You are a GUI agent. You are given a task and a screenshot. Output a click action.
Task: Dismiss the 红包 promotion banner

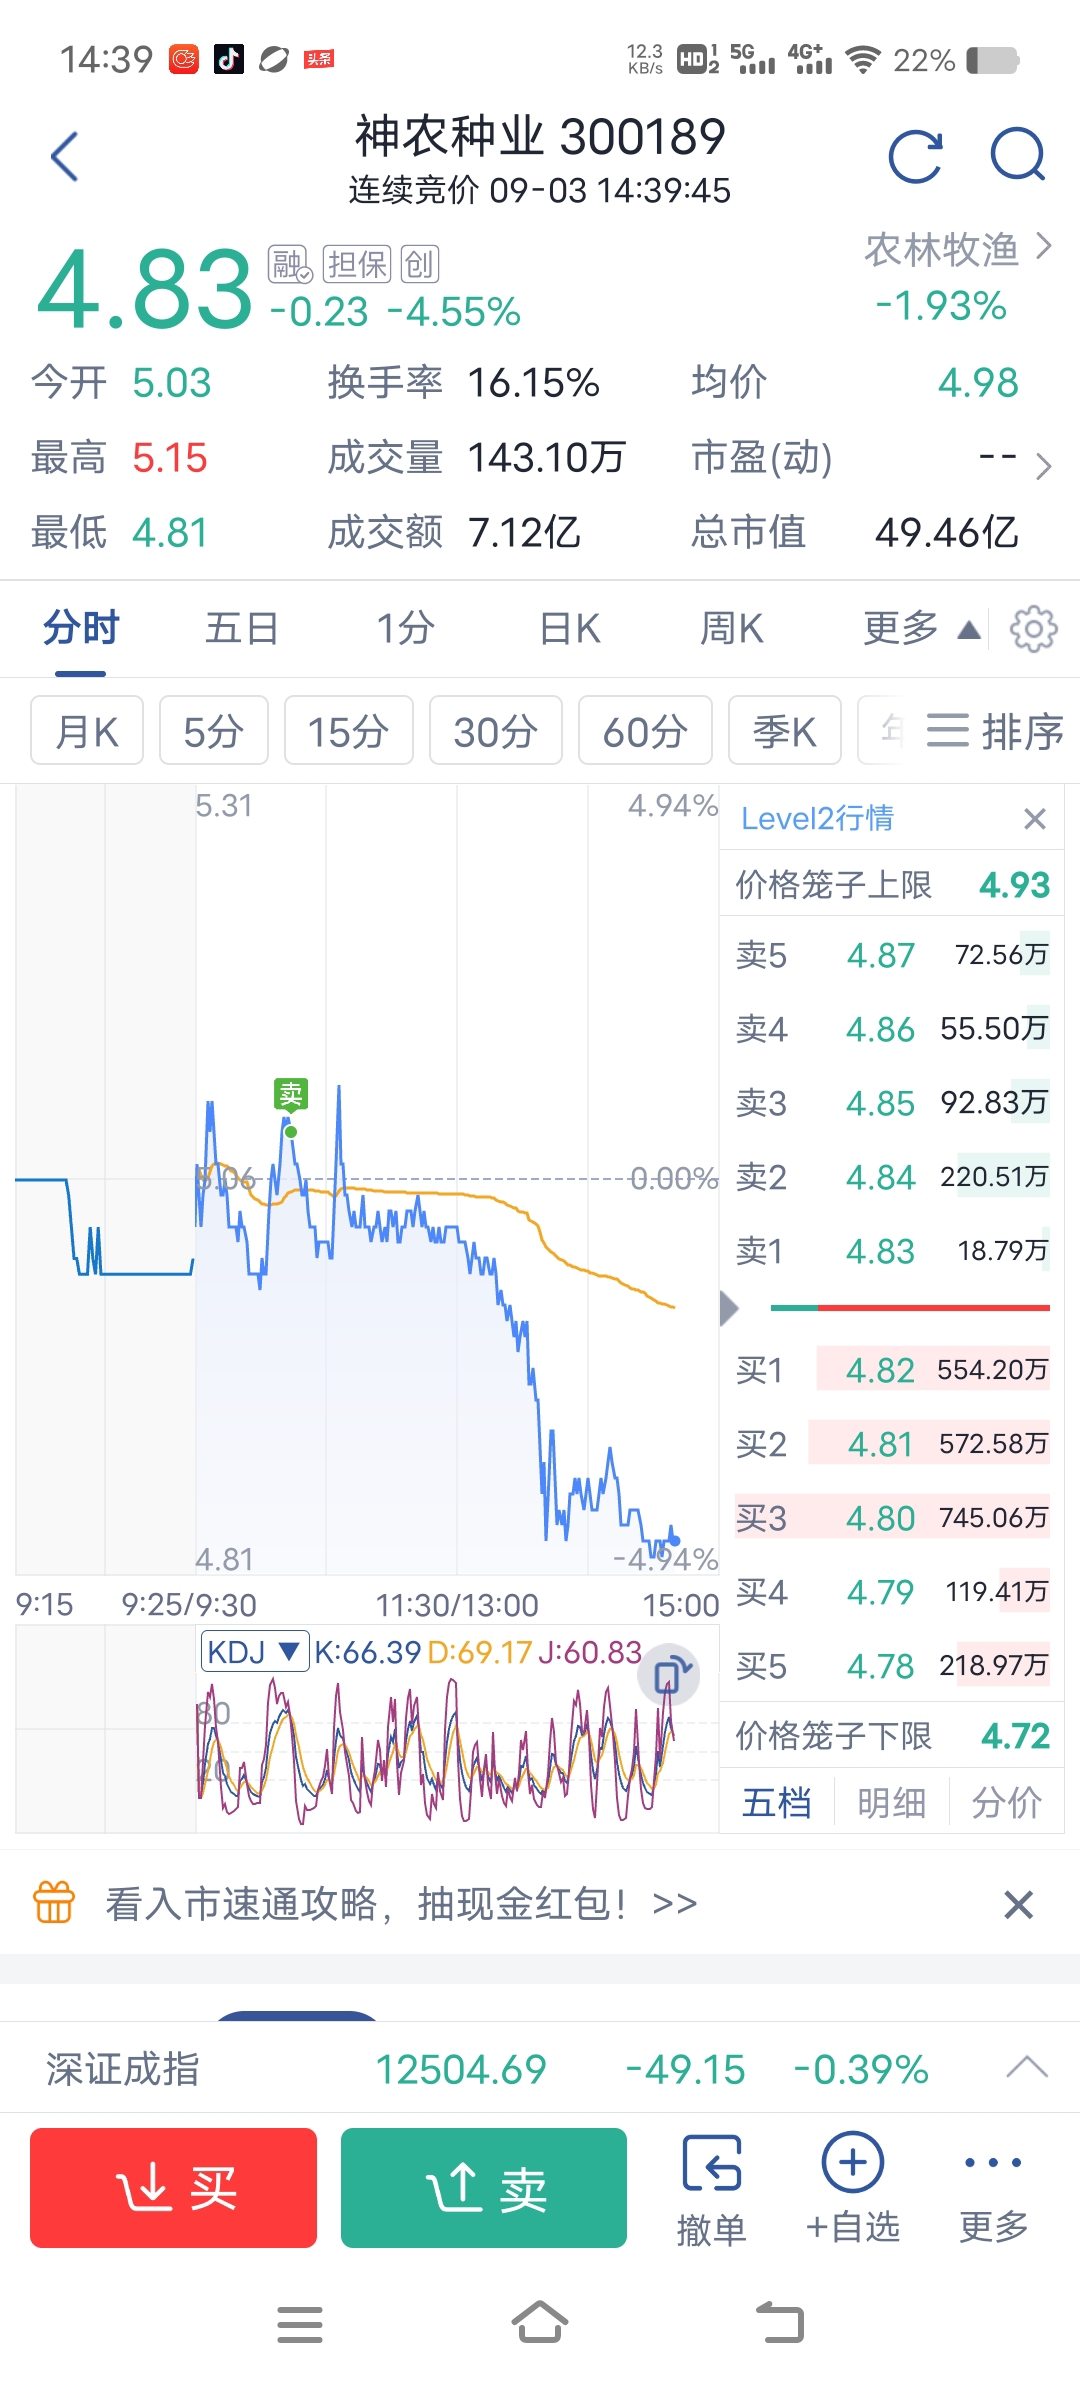click(x=1018, y=1905)
